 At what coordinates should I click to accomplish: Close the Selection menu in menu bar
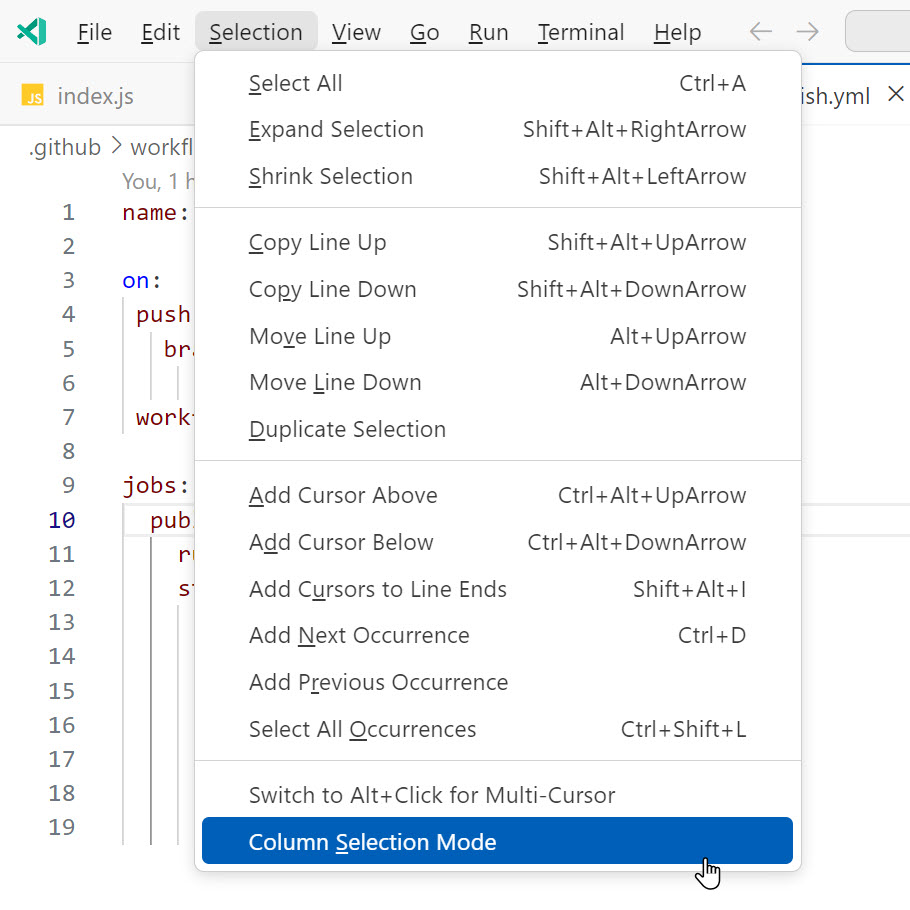coord(256,32)
